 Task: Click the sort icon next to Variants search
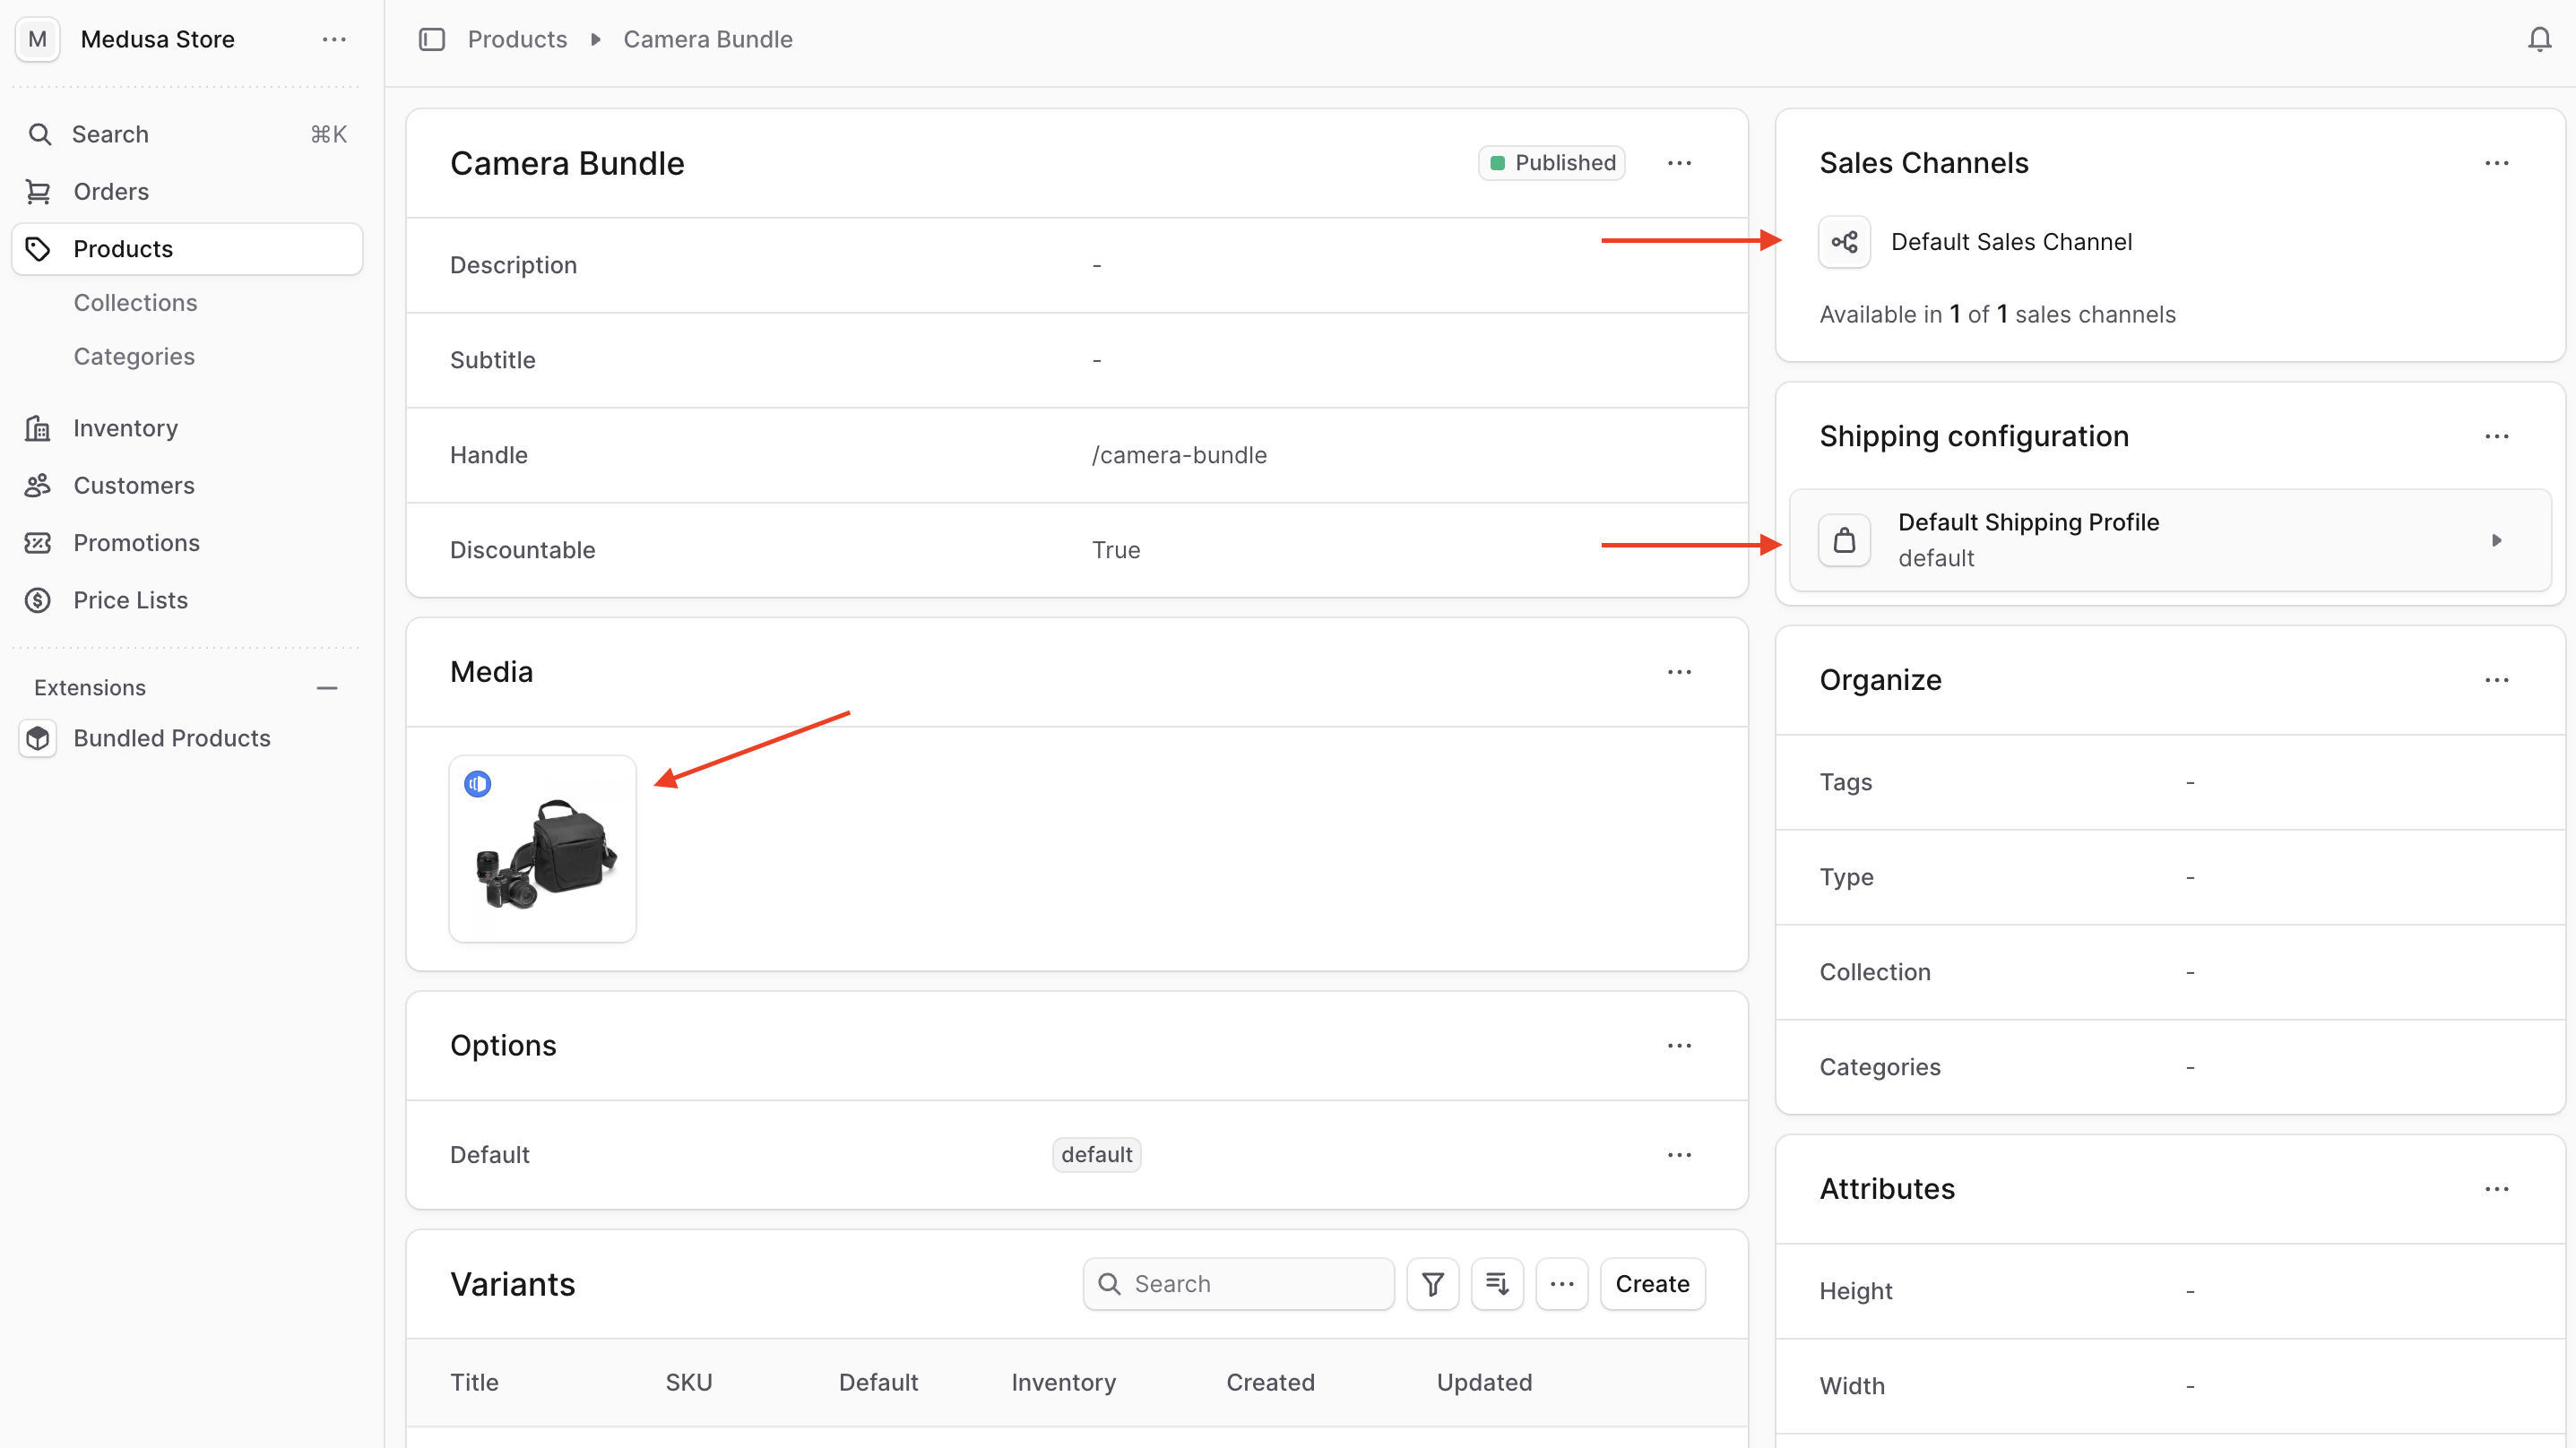[1497, 1283]
